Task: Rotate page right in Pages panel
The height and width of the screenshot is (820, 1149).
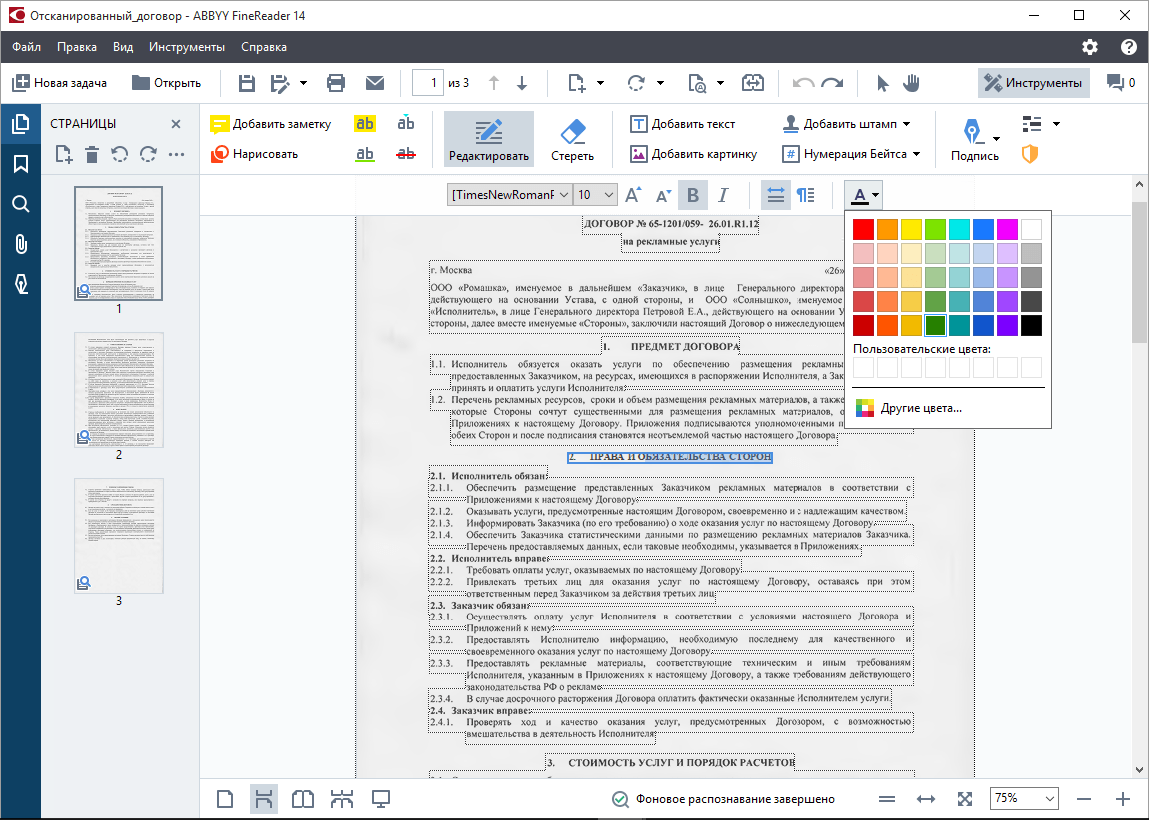Action: click(148, 154)
